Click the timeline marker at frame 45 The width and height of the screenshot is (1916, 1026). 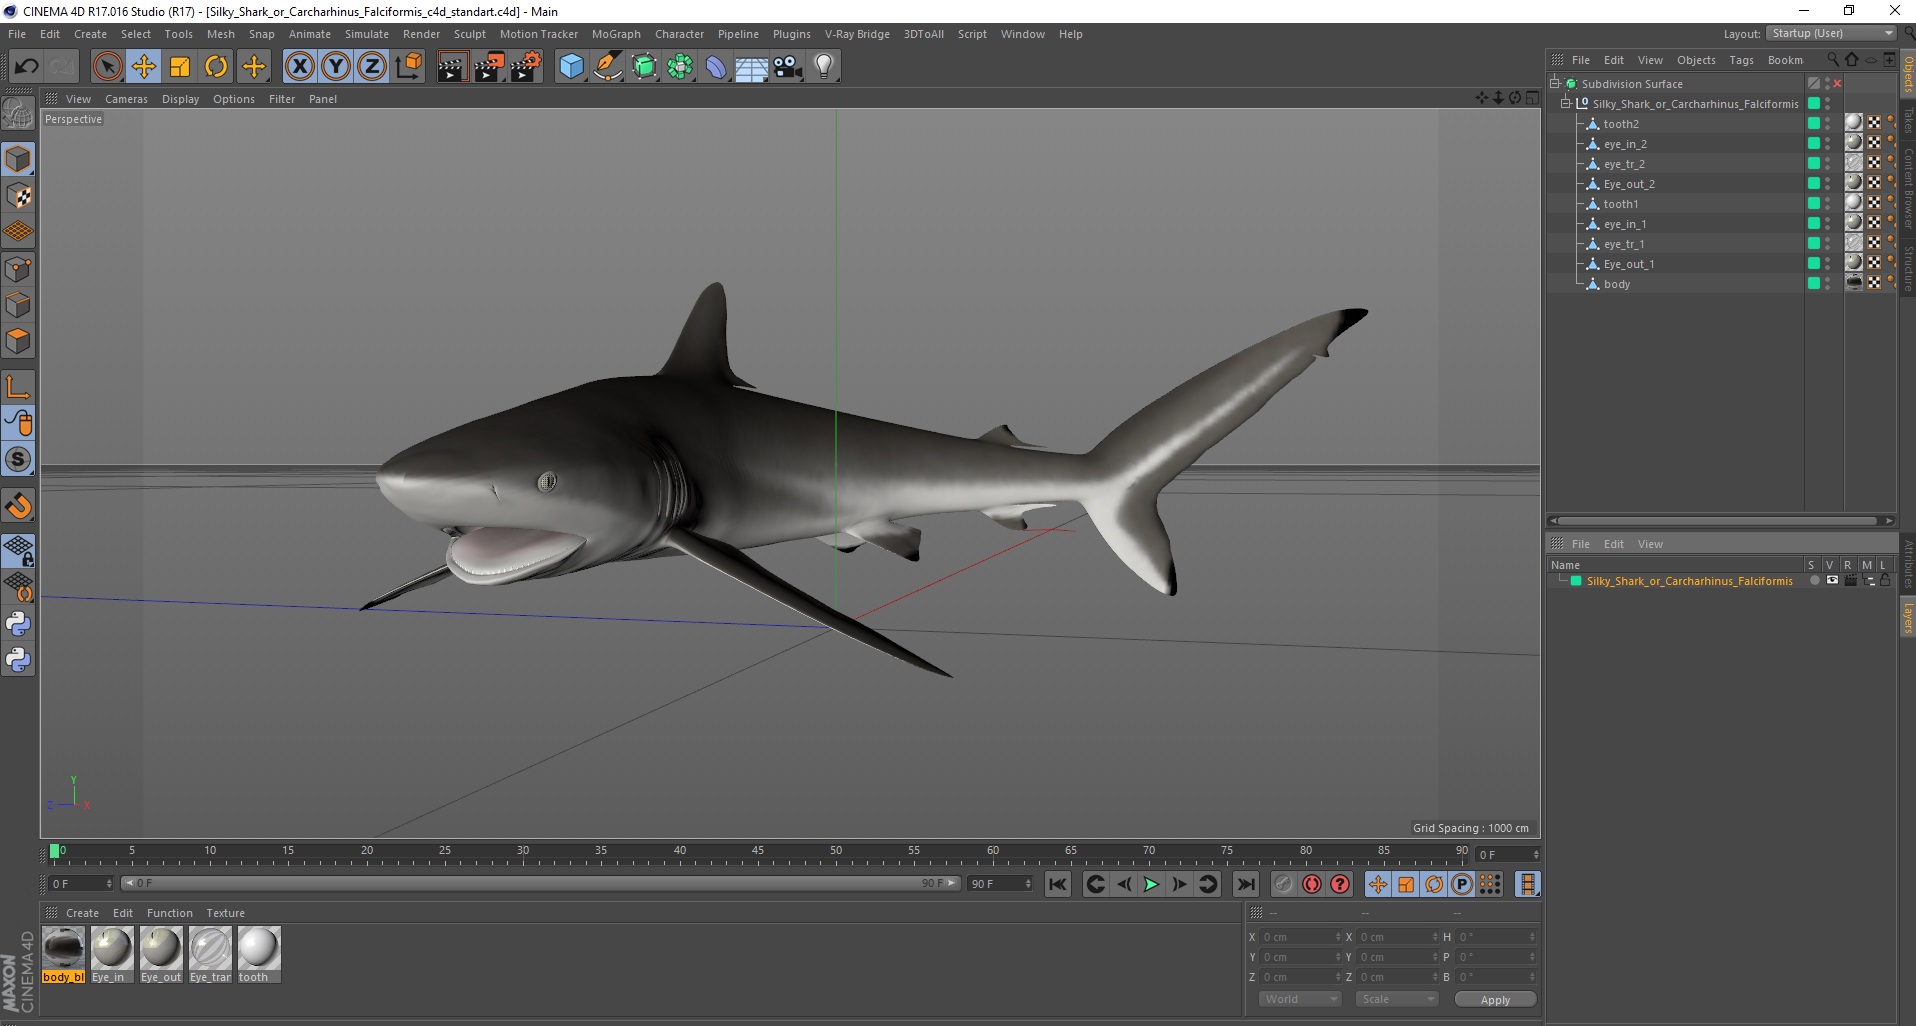[758, 852]
